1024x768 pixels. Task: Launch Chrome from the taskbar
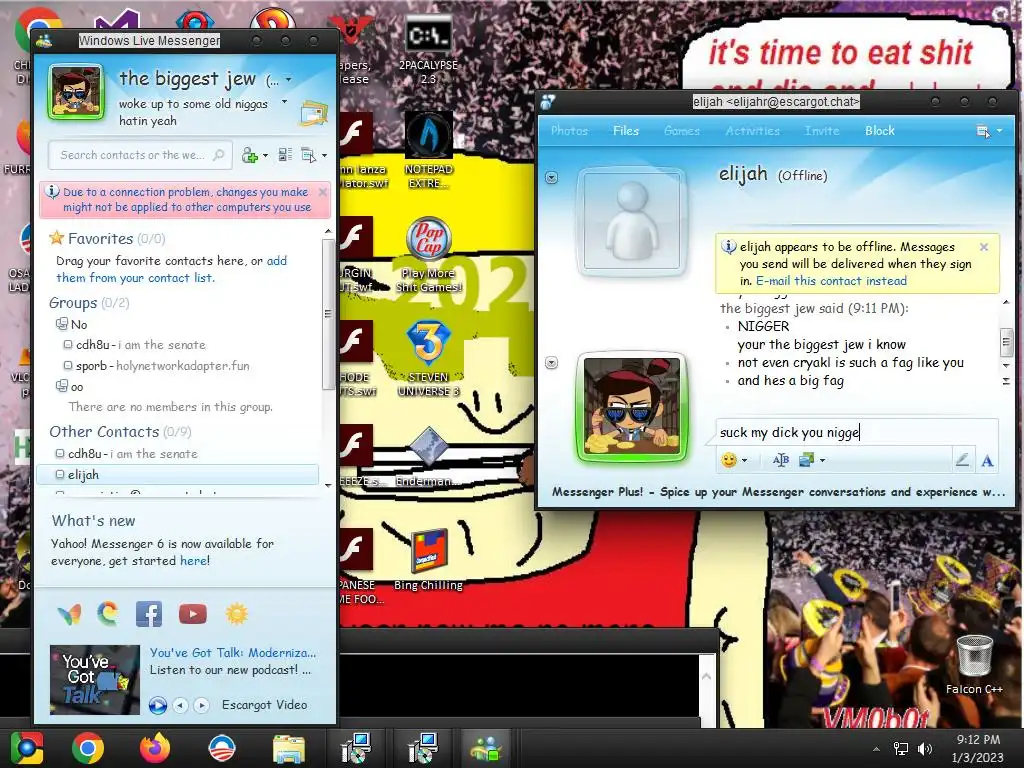point(88,748)
